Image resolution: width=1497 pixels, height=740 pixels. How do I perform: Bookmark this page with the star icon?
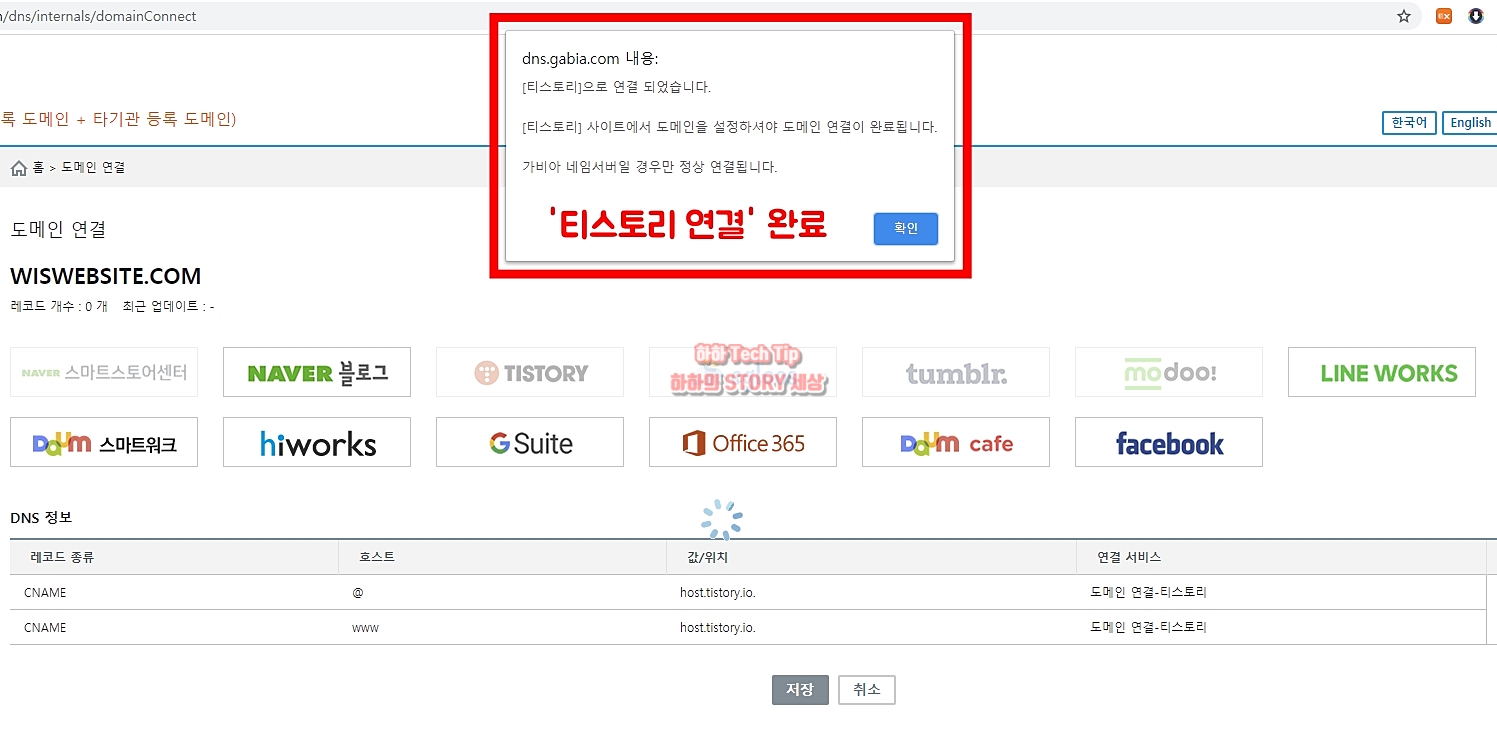1404,16
